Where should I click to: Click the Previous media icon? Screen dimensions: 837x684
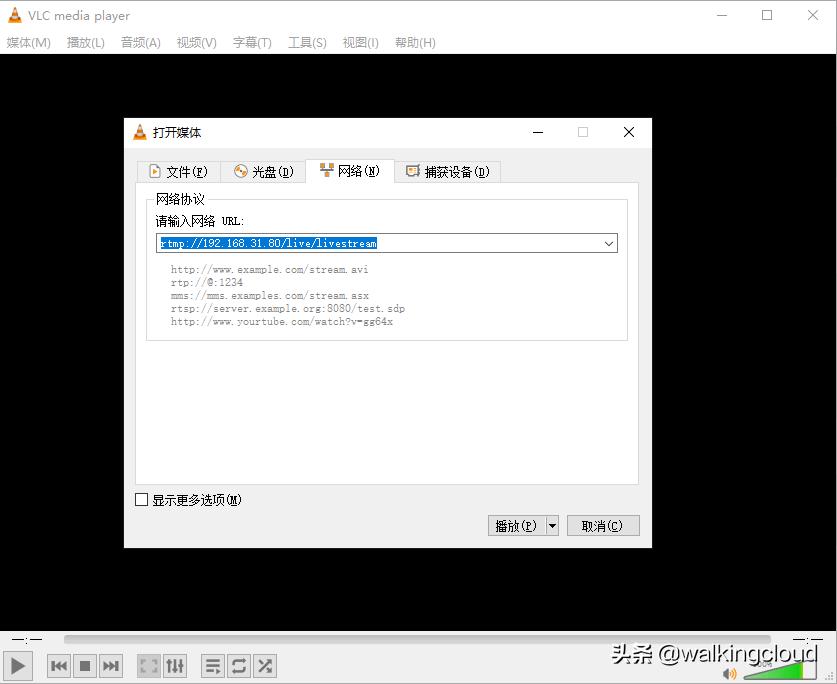(x=58, y=665)
